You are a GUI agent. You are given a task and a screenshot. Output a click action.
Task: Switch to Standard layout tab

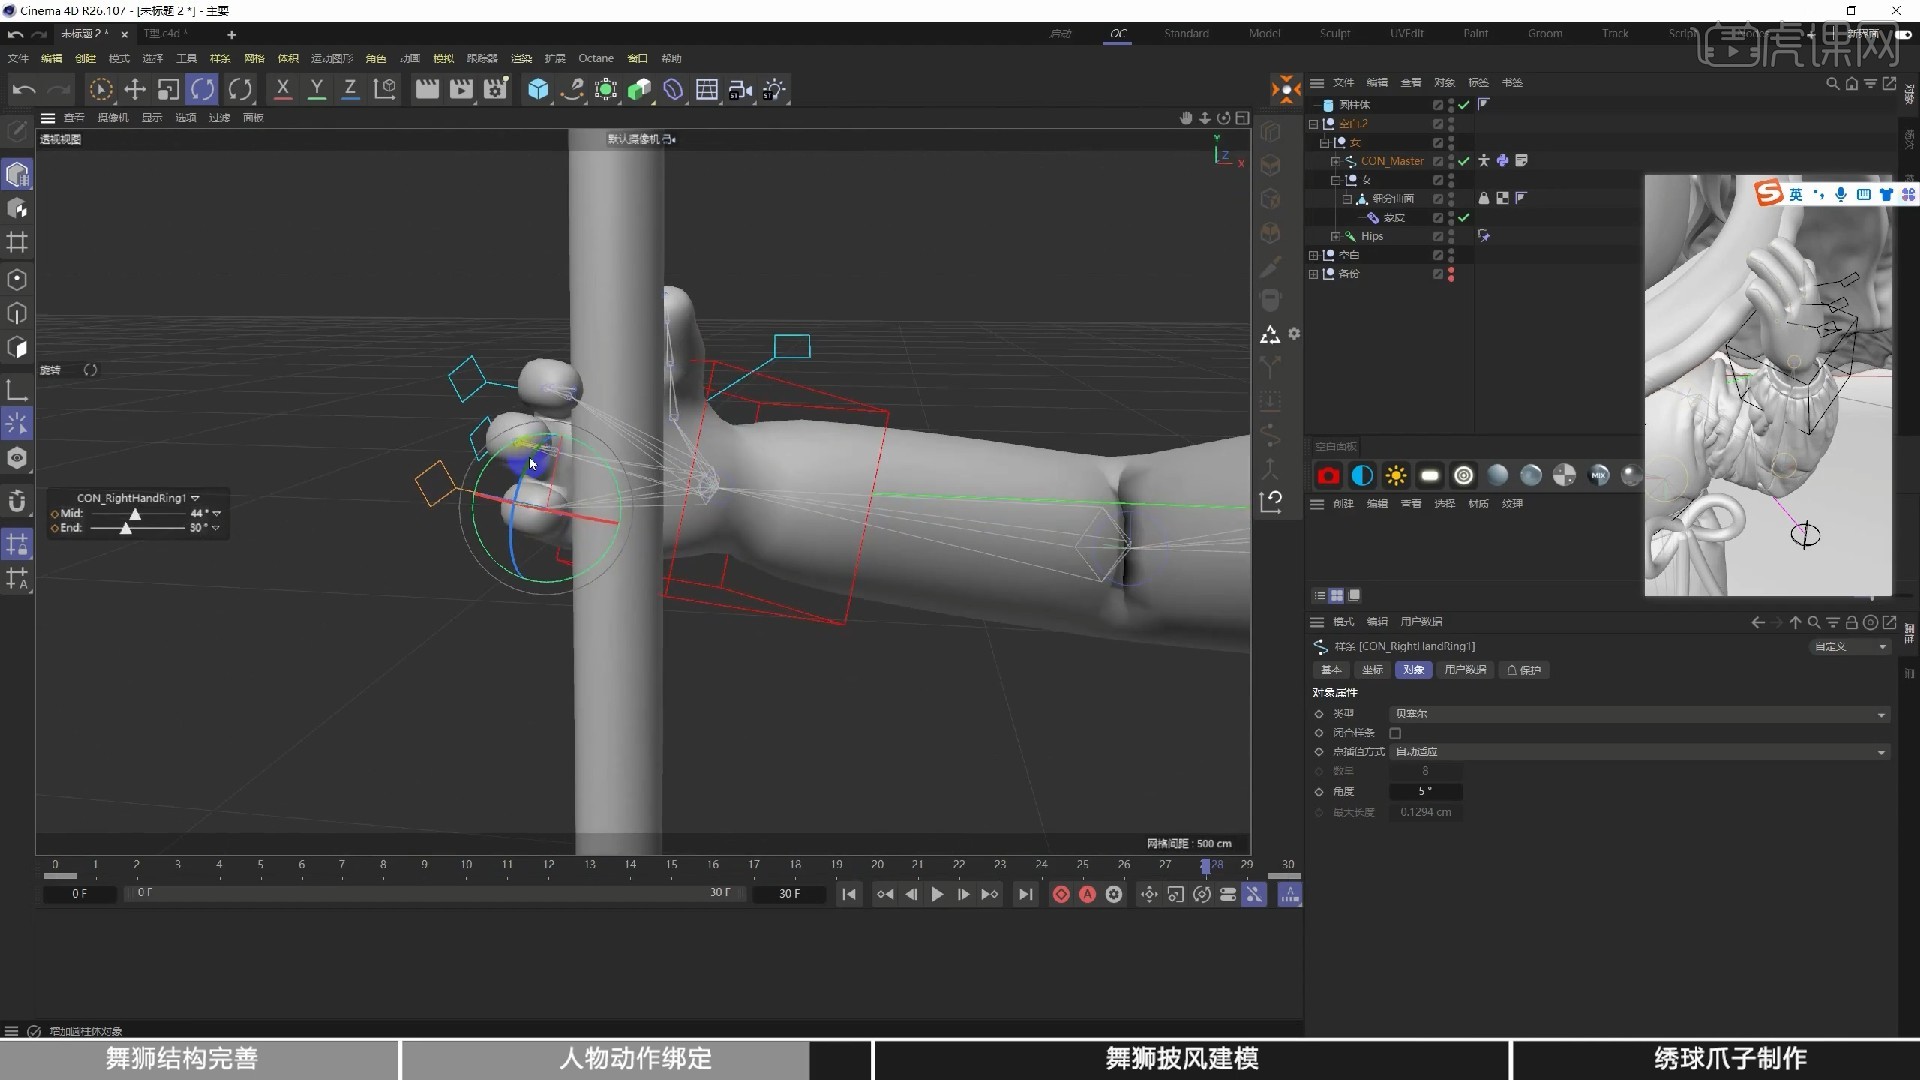pos(1186,34)
